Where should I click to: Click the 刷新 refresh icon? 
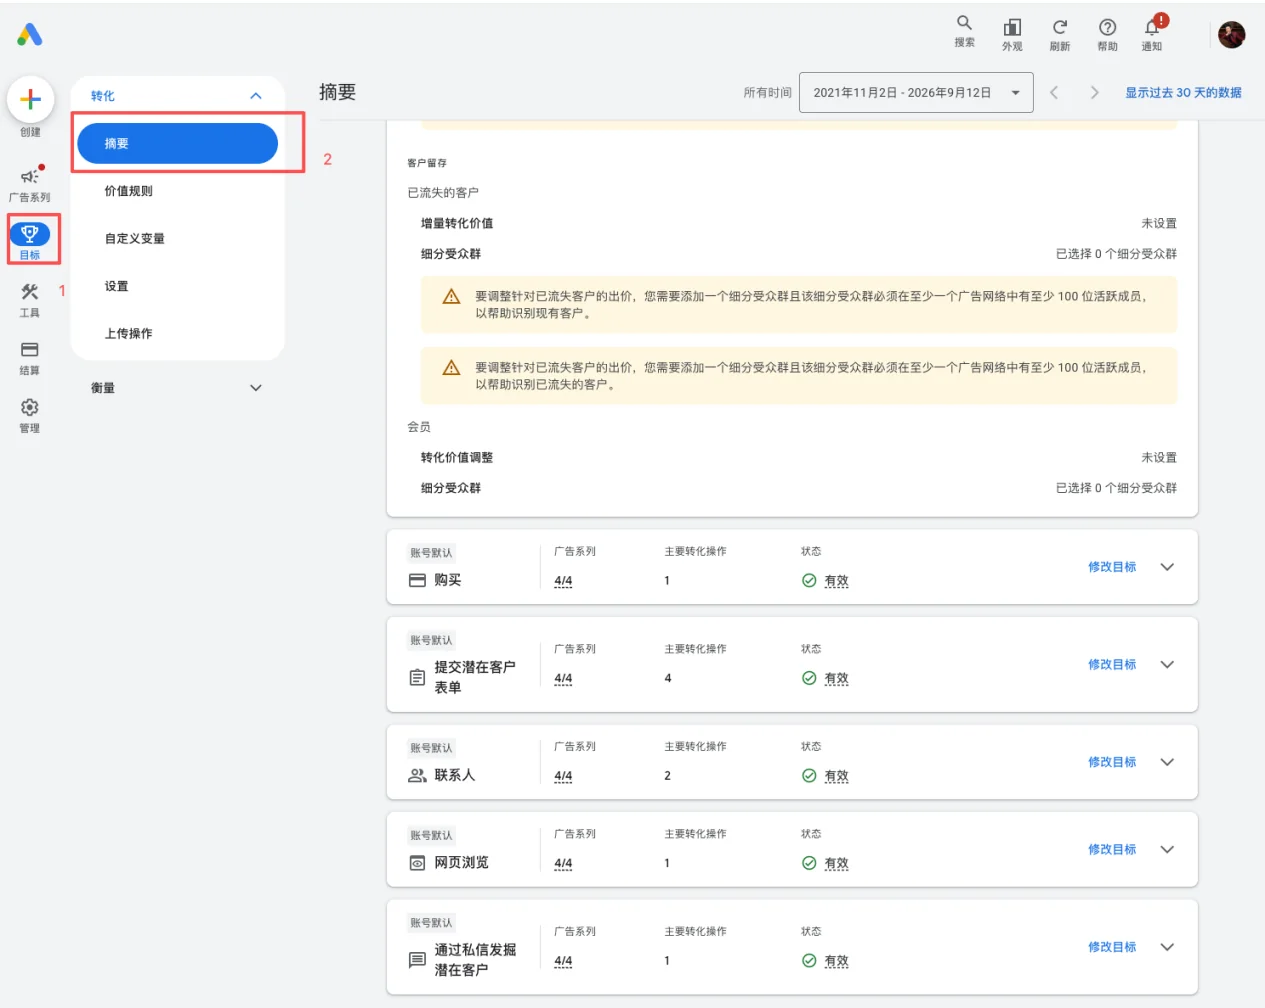coord(1060,27)
